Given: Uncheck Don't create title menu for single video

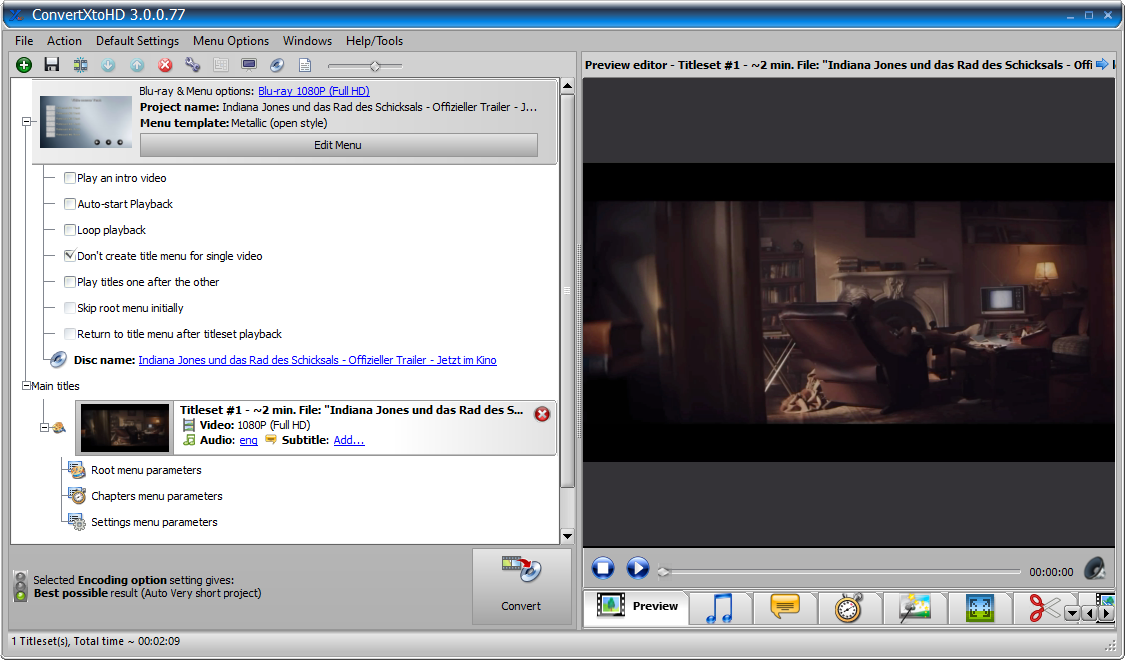Looking at the screenshot, I should tap(70, 255).
